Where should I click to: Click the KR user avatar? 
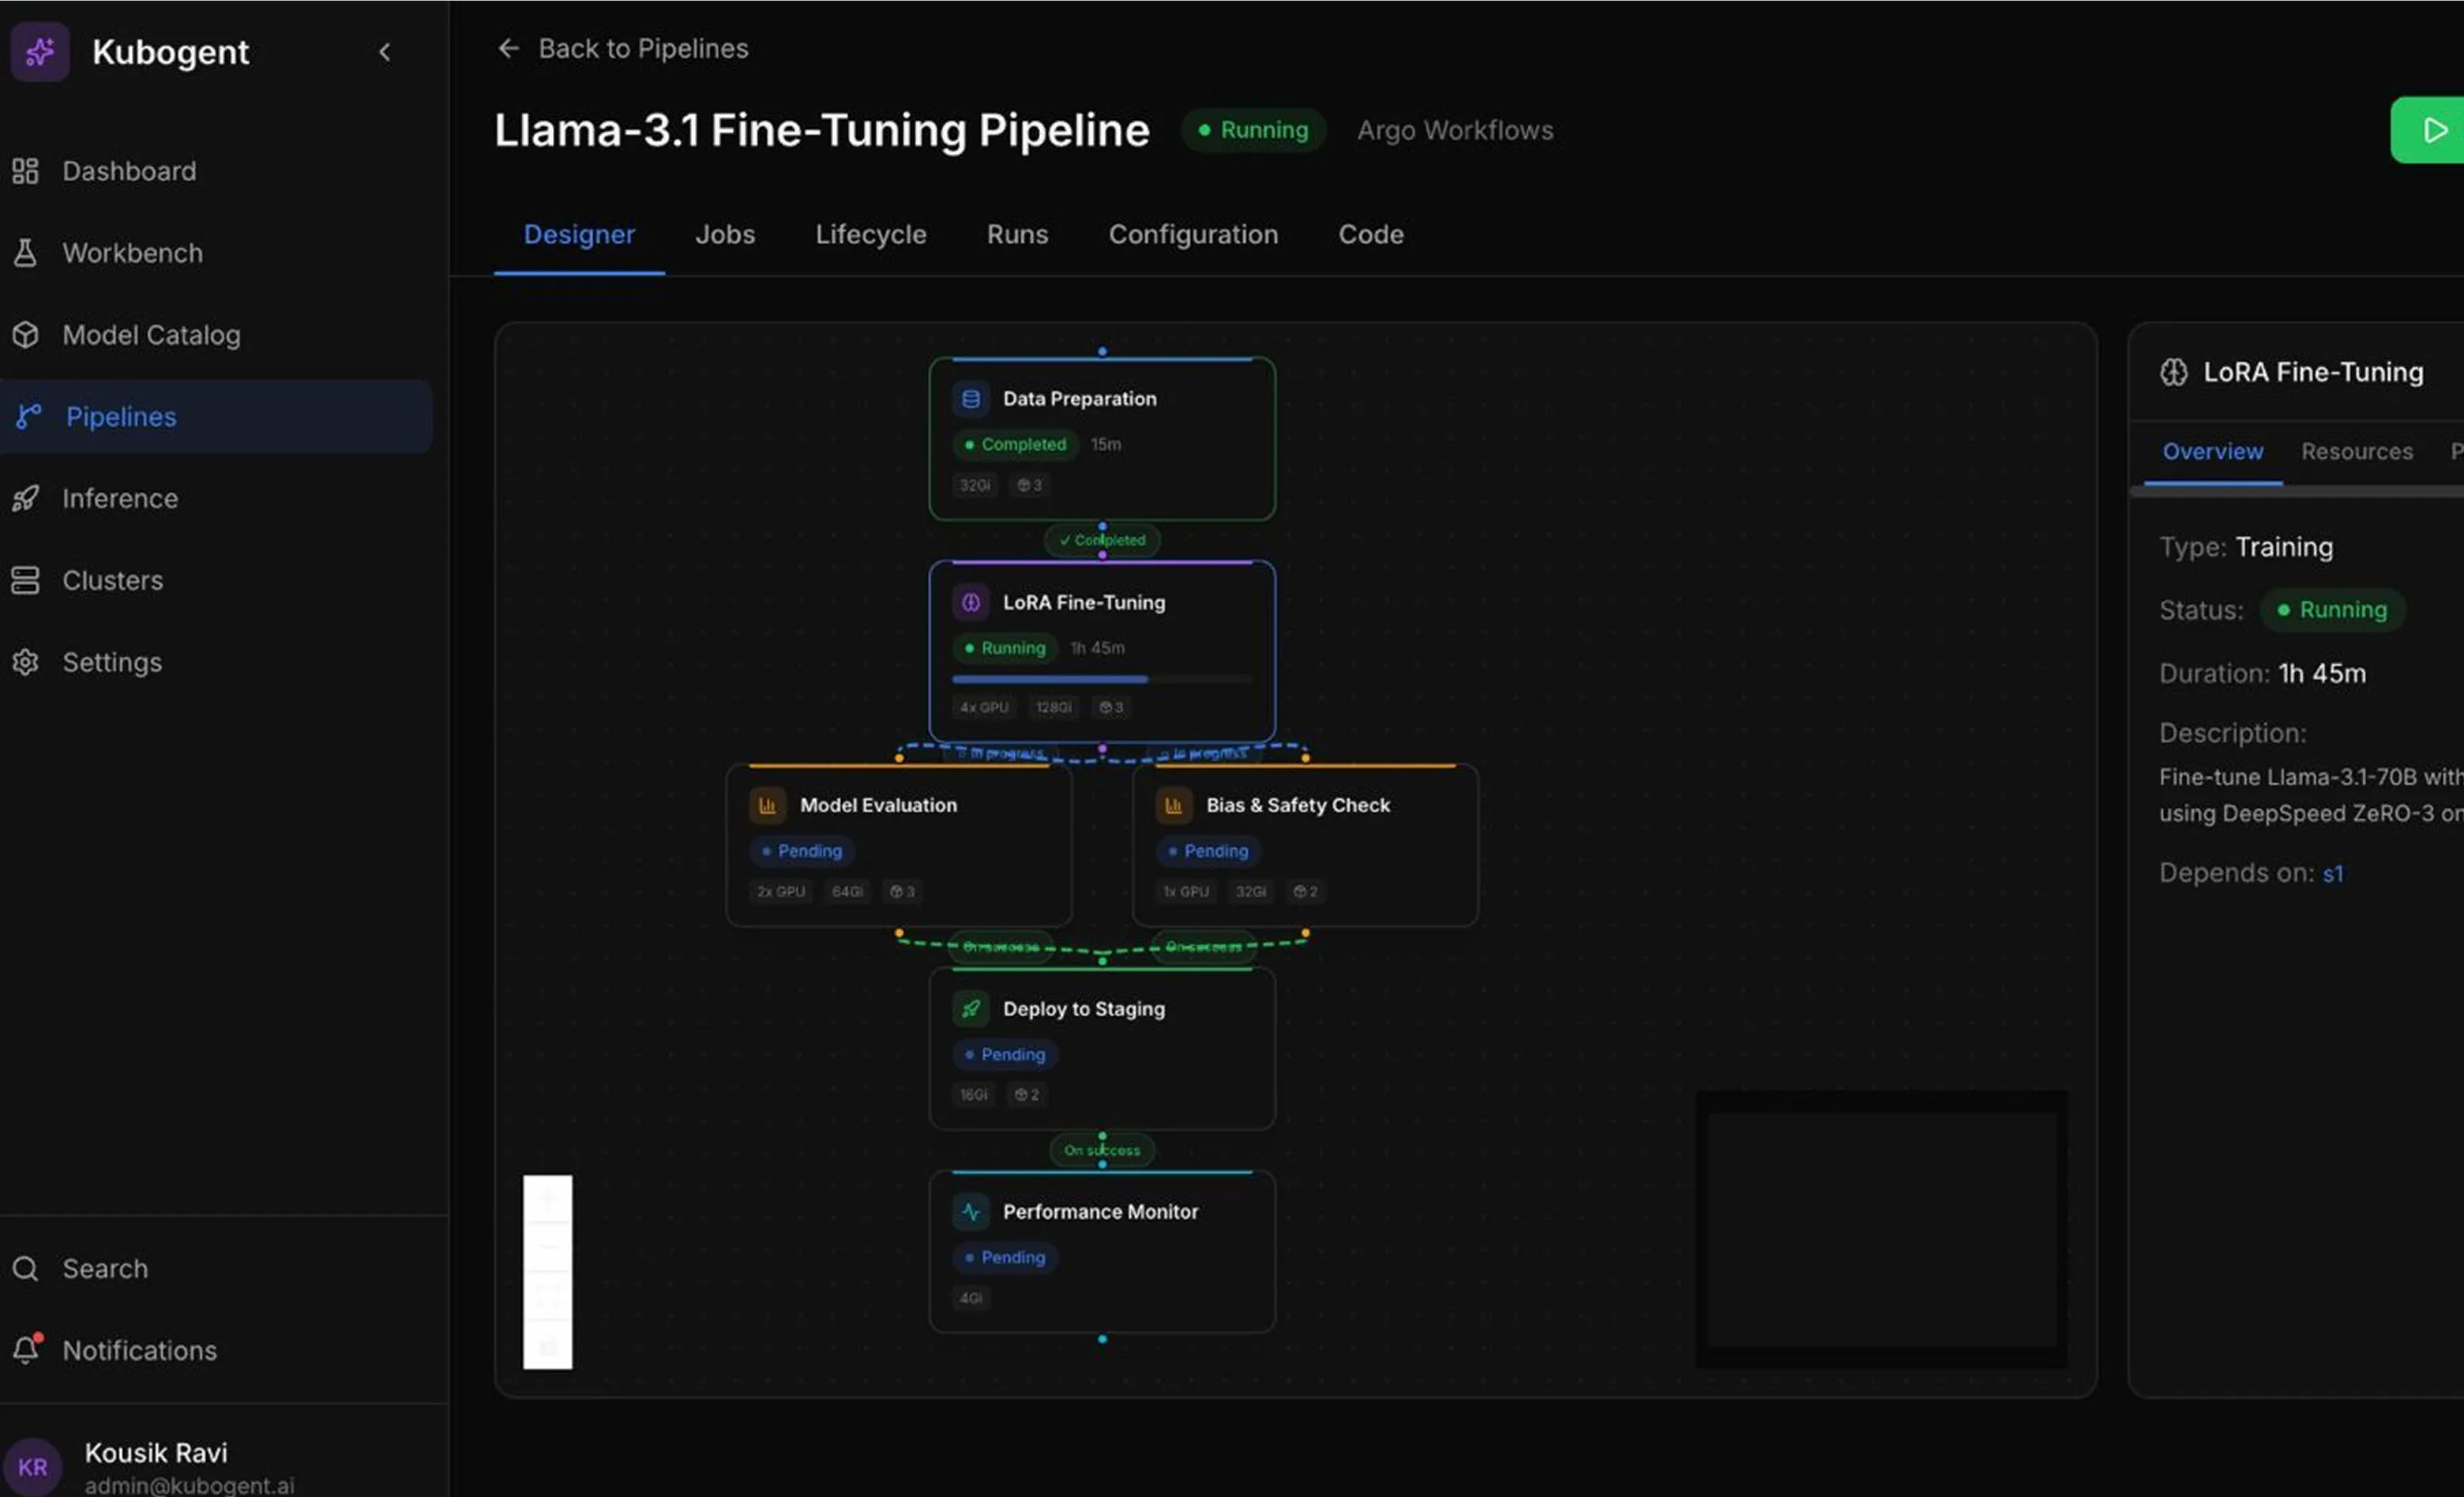[x=33, y=1467]
